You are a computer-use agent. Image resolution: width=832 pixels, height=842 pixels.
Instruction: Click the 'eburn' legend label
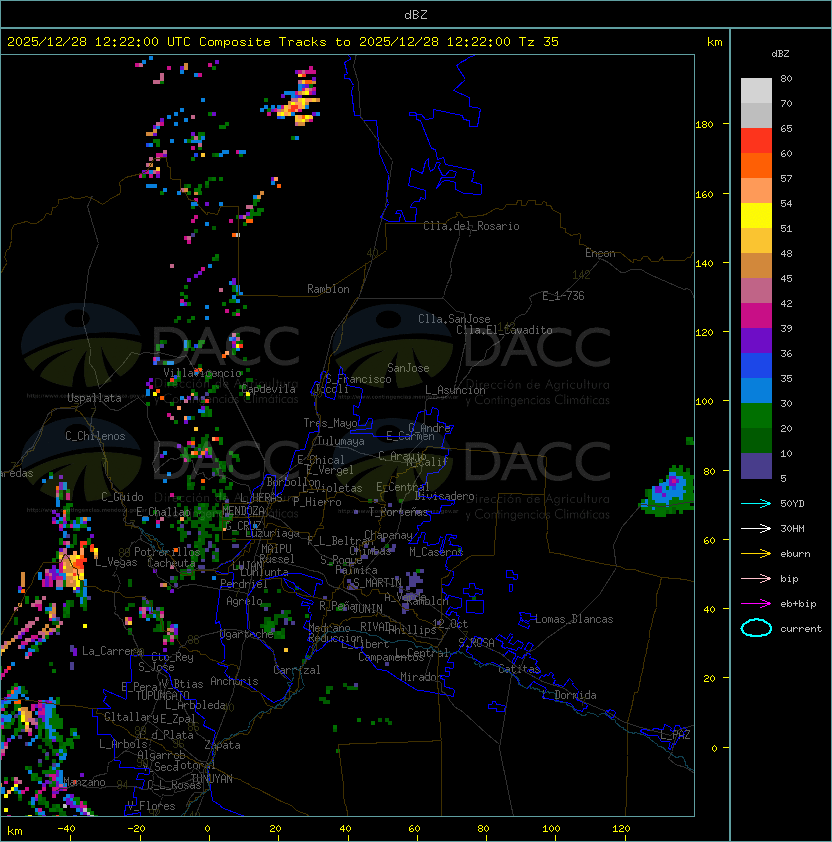(x=795, y=554)
